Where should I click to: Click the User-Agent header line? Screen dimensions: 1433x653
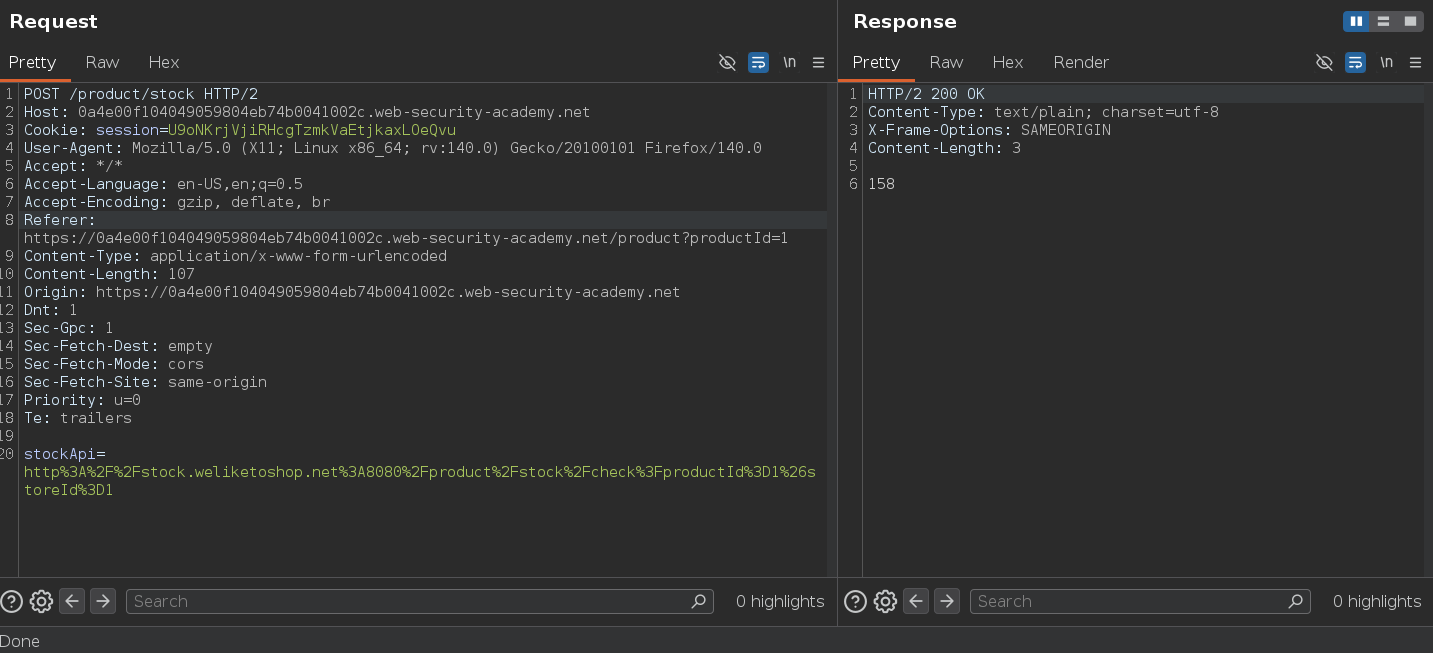tap(393, 148)
